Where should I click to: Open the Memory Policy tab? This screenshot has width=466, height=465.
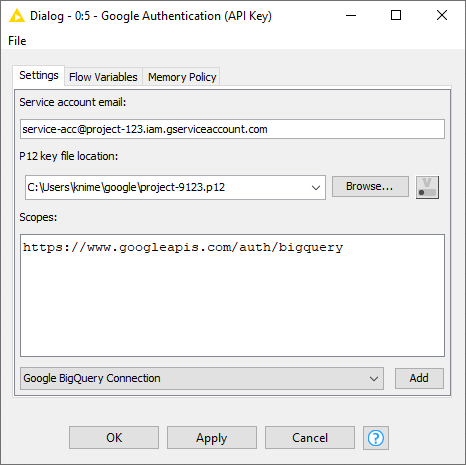click(182, 77)
